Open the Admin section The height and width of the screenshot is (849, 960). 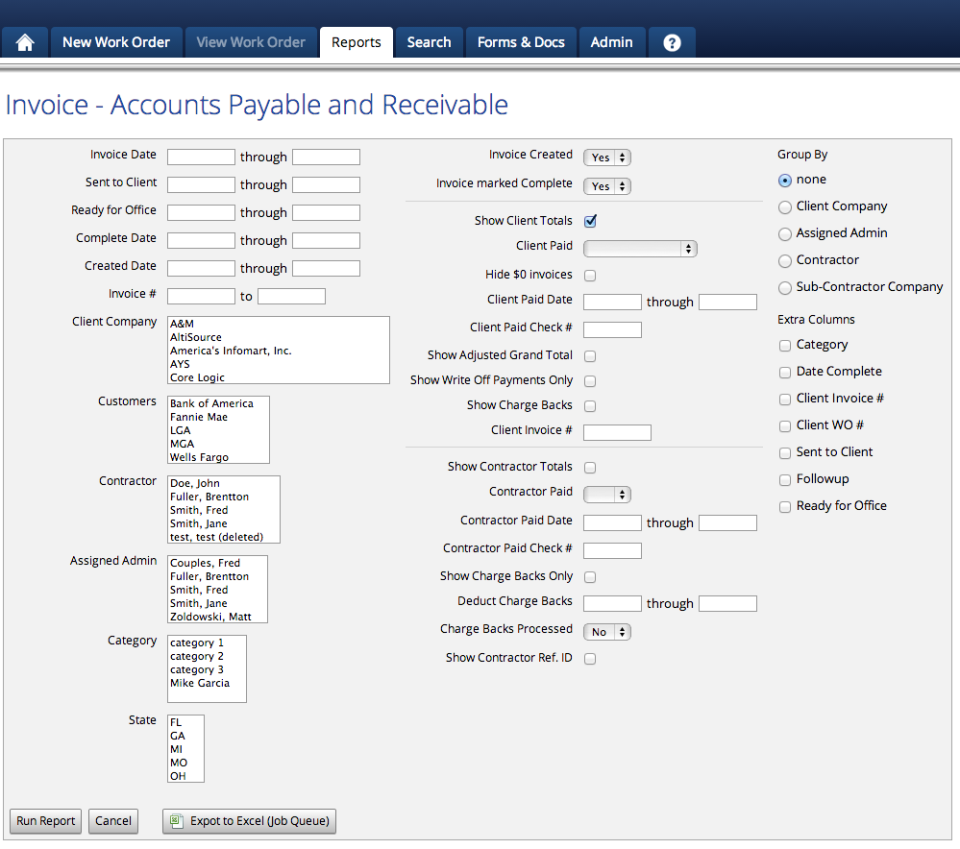tap(612, 41)
